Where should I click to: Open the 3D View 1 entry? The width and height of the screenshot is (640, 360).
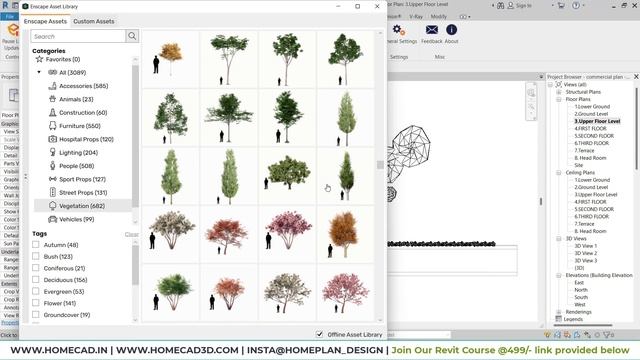click(x=586, y=246)
